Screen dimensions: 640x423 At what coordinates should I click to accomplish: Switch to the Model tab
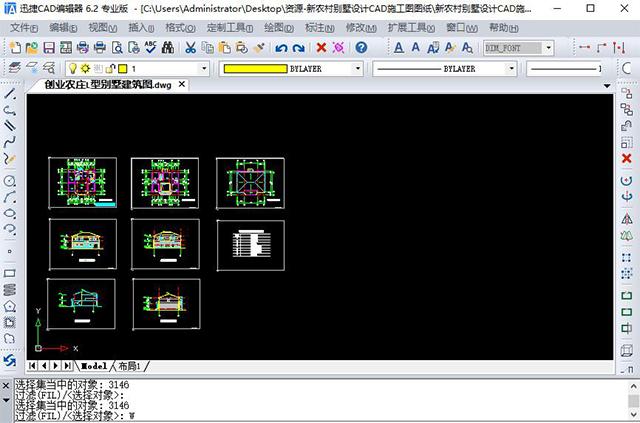[x=94, y=366]
